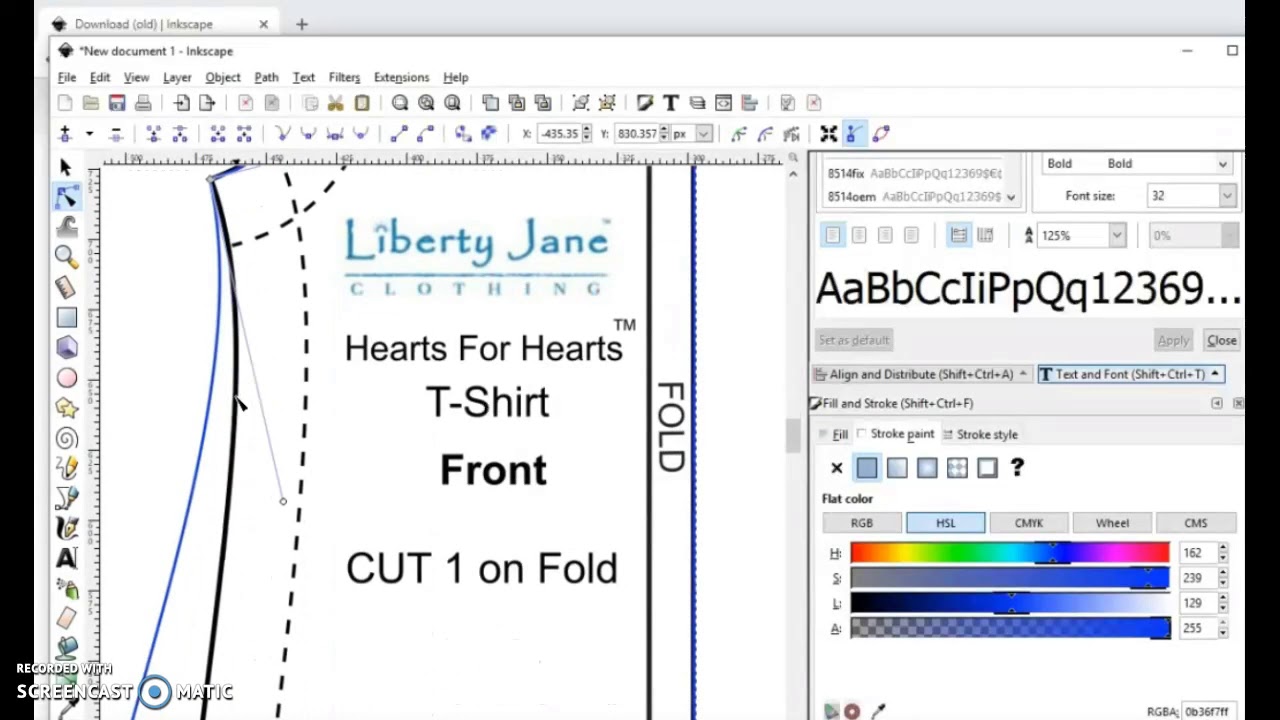Switch color mode to CMS

click(1196, 523)
